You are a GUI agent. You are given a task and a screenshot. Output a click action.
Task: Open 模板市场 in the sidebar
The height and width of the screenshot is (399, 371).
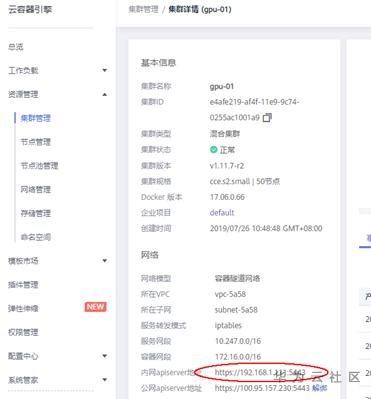click(x=23, y=261)
